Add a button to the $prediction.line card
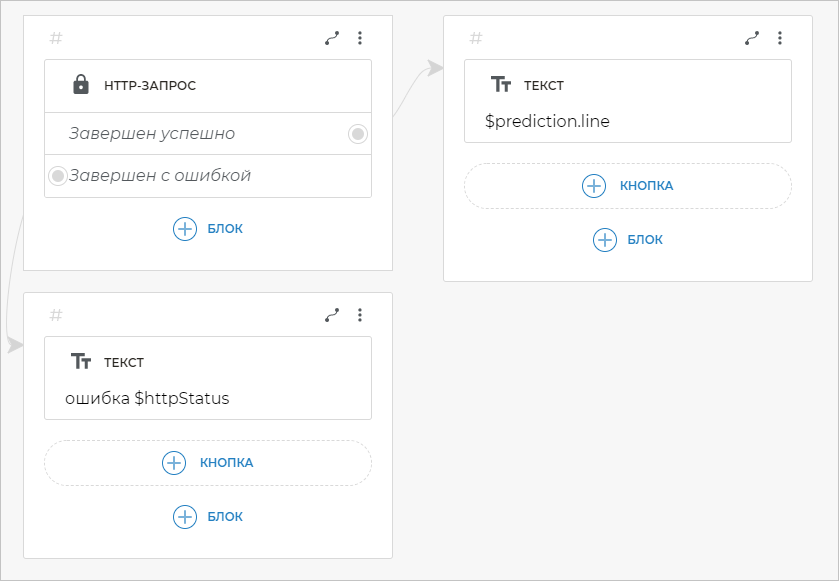Viewport: 839px width, 581px height. [628, 186]
